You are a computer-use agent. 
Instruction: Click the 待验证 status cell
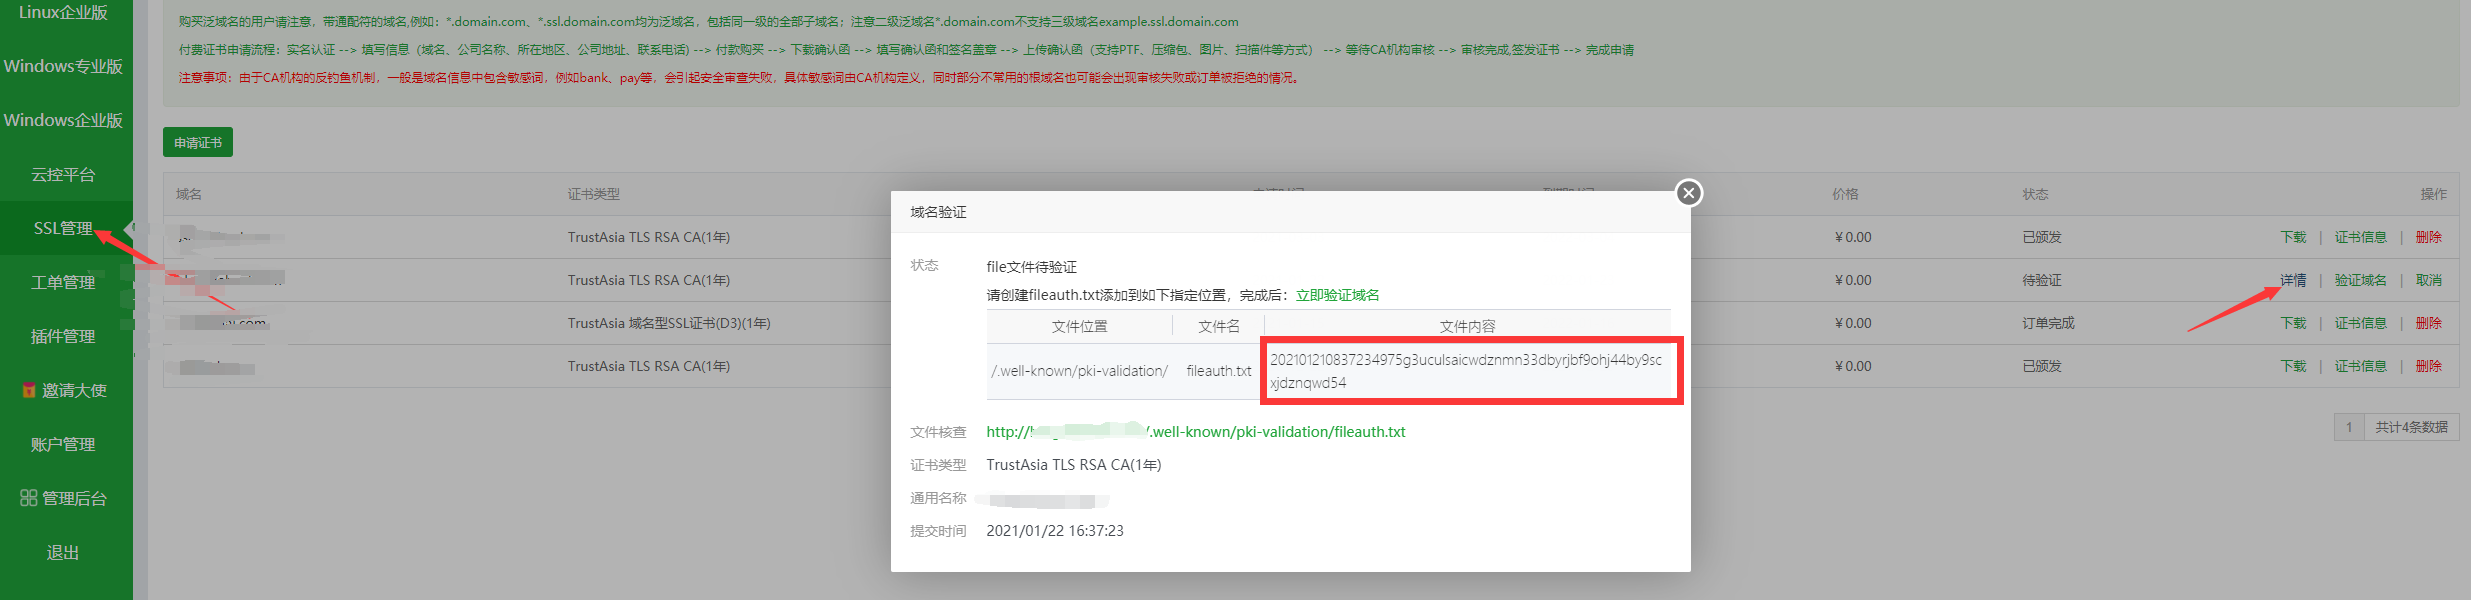2041,280
